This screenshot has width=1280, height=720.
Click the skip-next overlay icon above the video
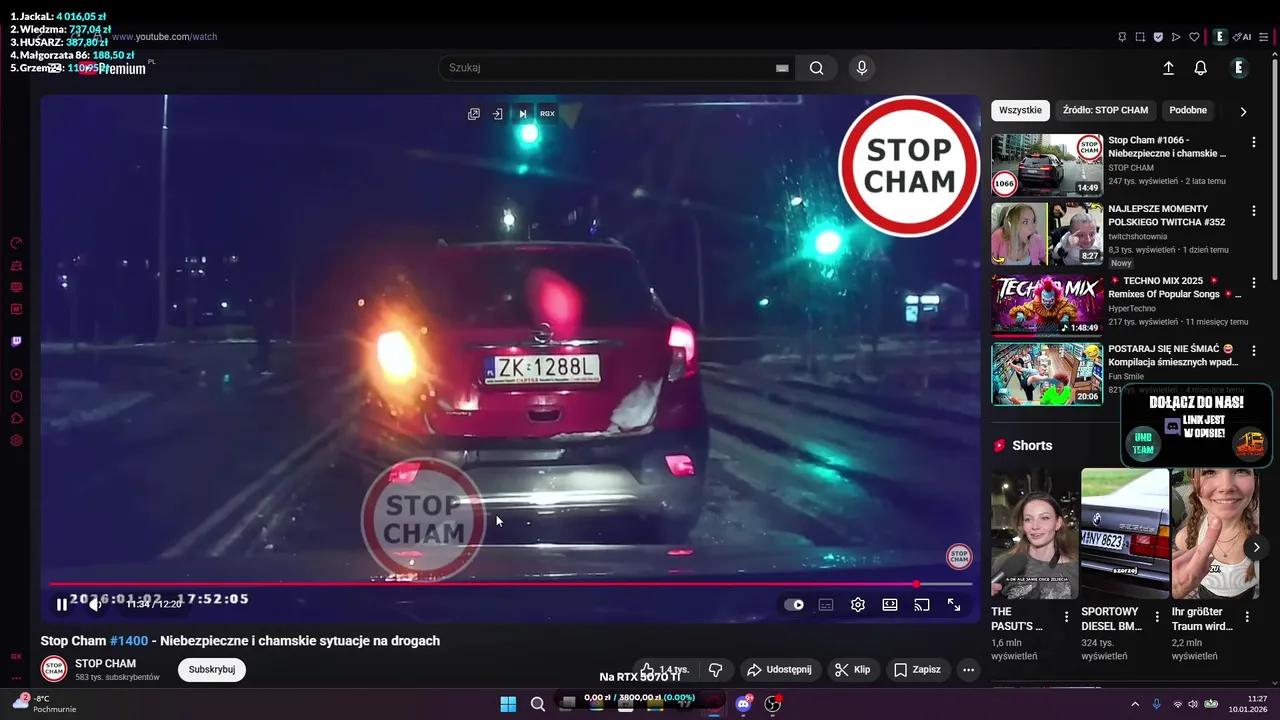(522, 114)
